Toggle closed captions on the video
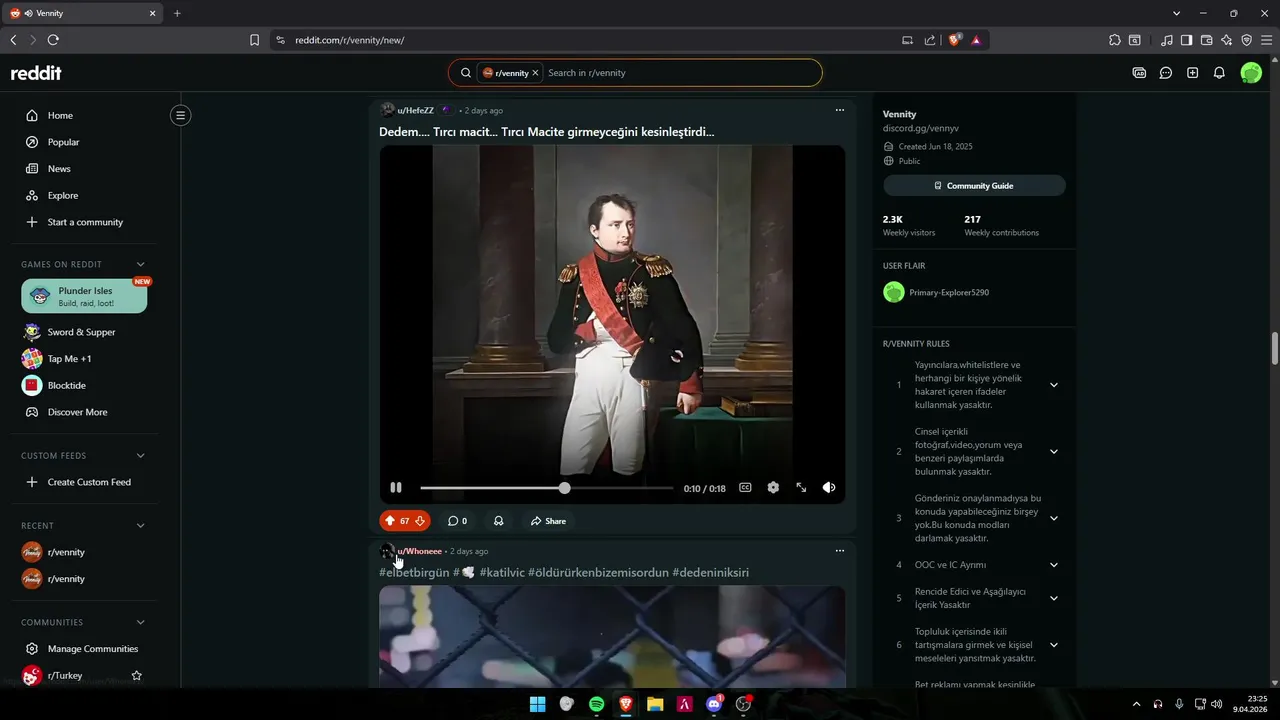The width and height of the screenshot is (1280, 720). (745, 488)
